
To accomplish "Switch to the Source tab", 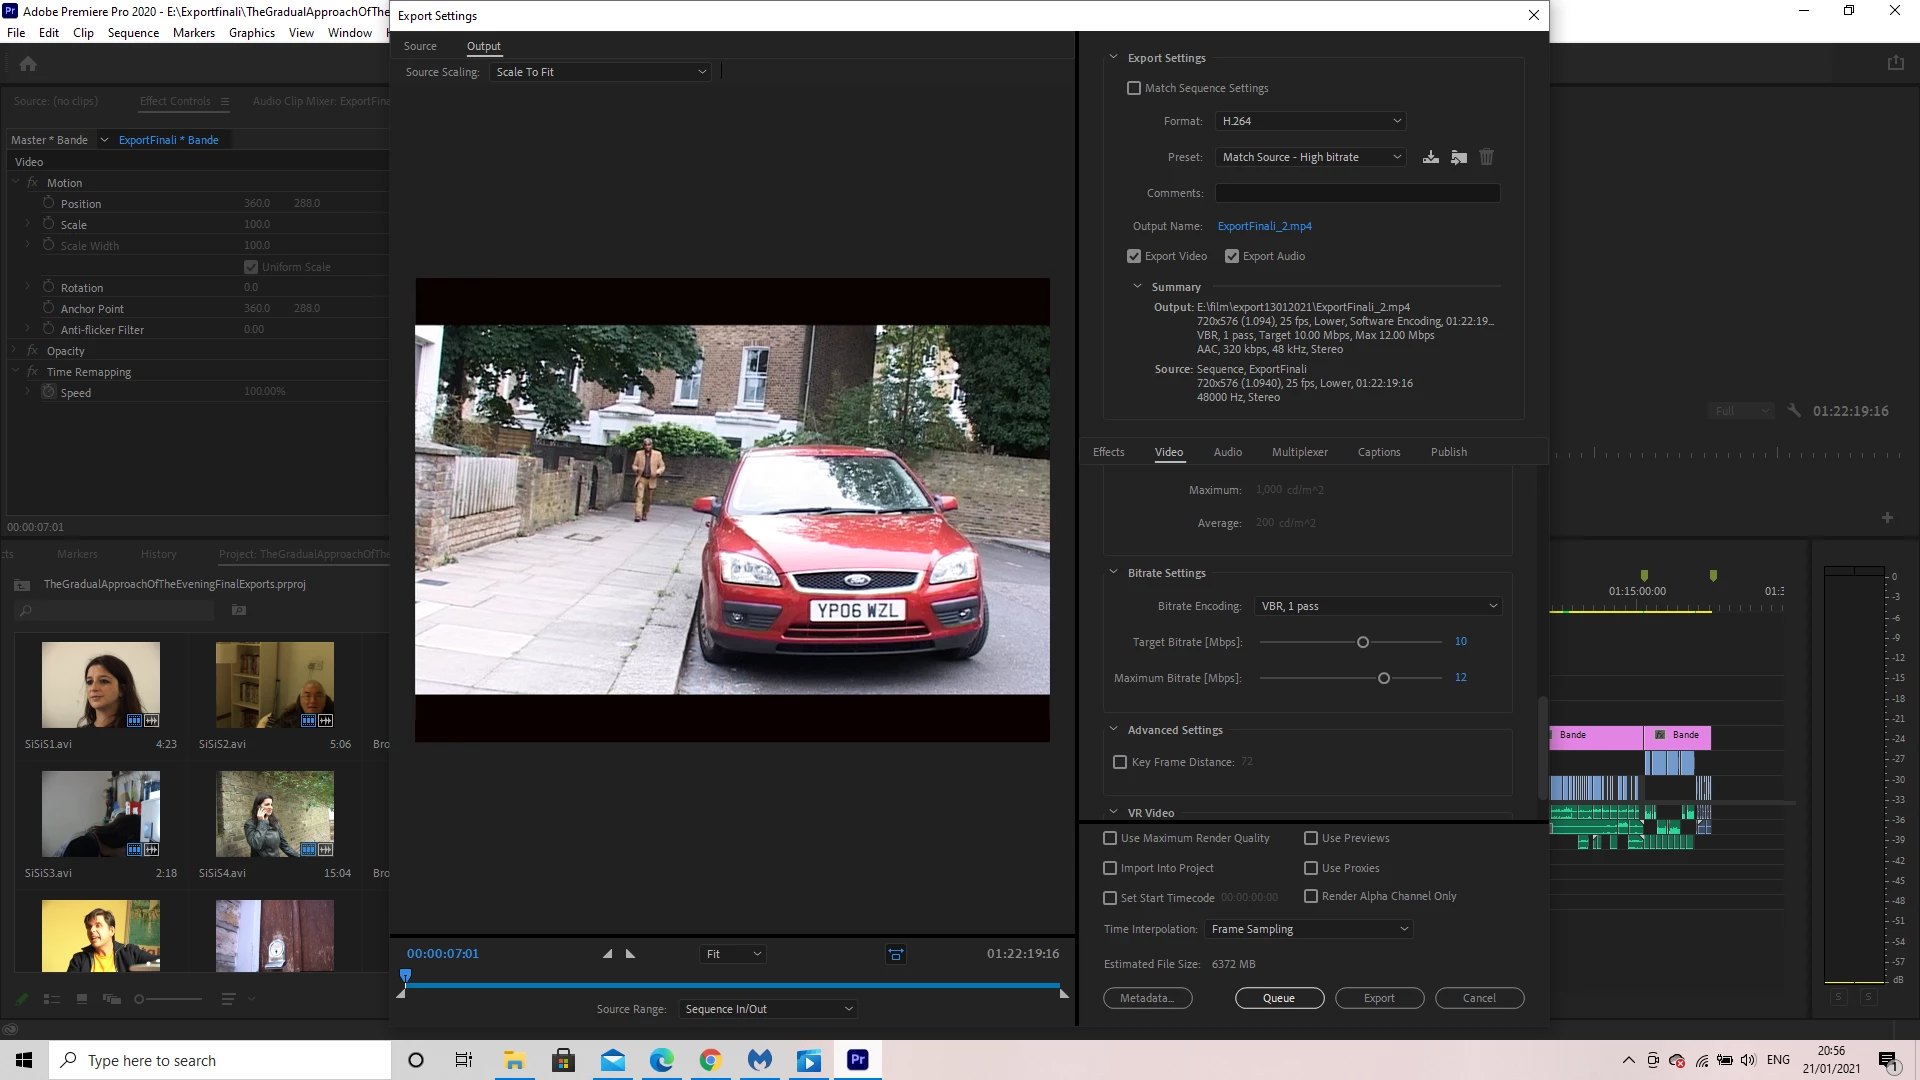I will (420, 46).
